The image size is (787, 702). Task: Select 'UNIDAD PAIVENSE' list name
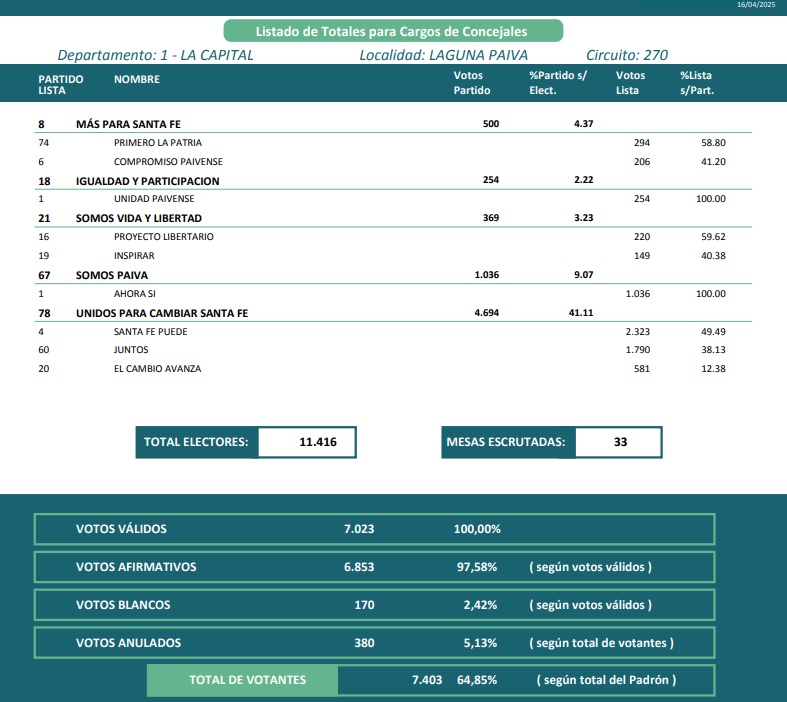154,199
